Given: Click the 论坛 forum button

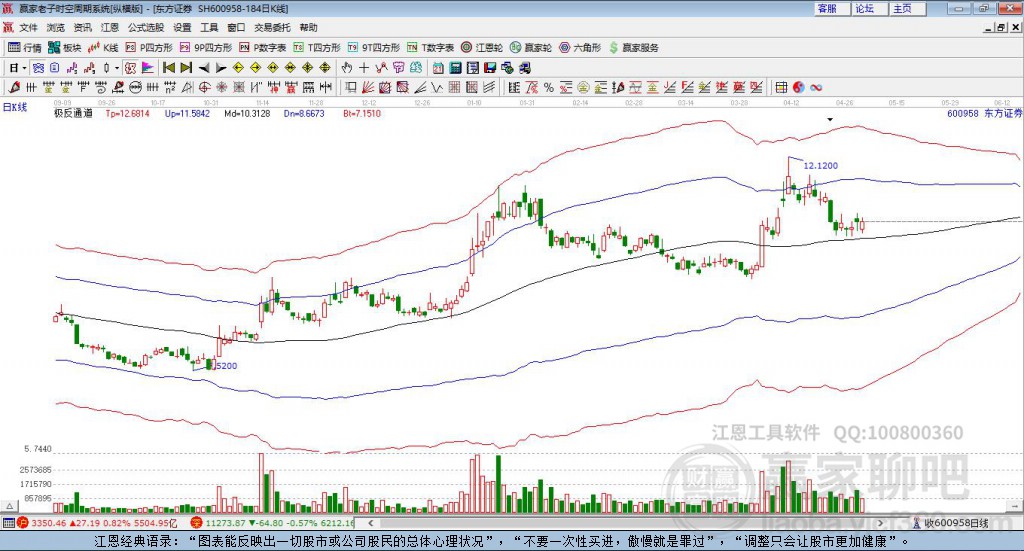Looking at the screenshot, I should coord(869,8).
